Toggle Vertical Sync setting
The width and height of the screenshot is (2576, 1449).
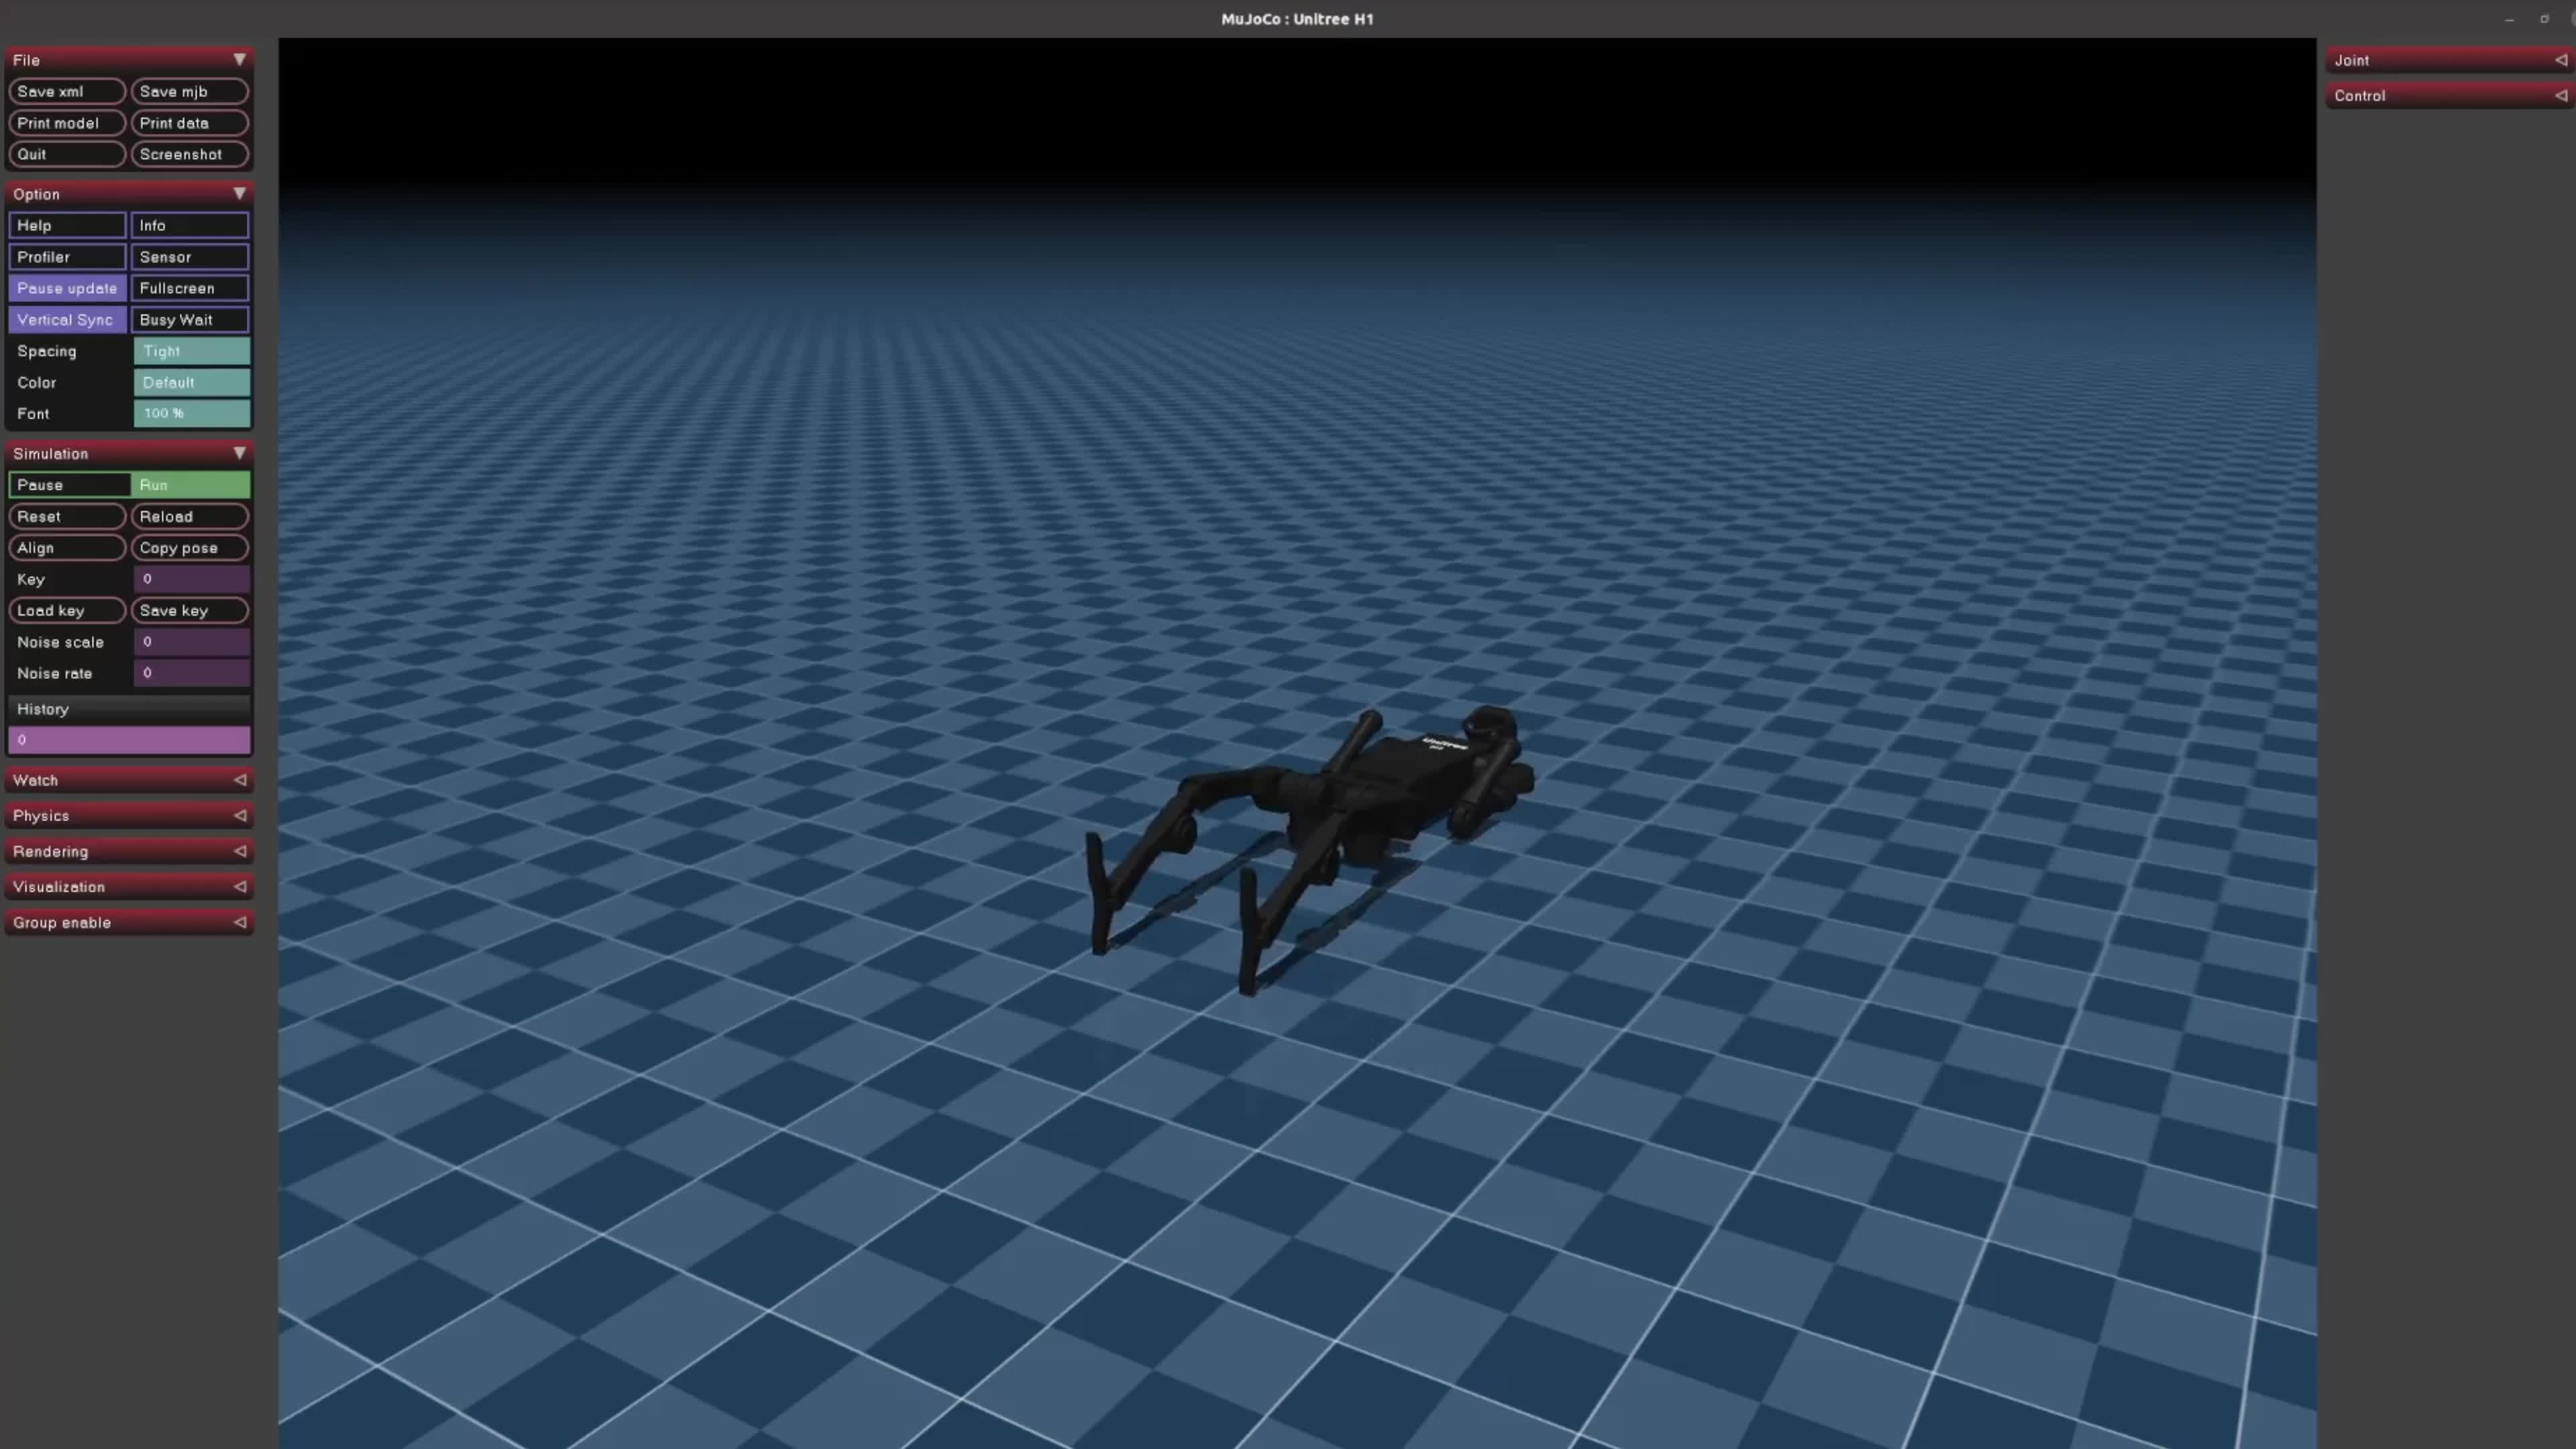pos(66,319)
